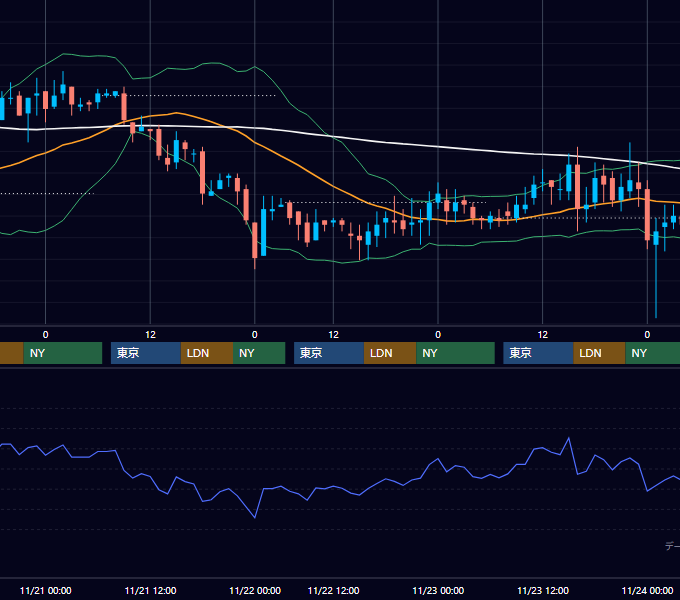Select the orange moving average line
680x600 pixels.
click(299, 165)
